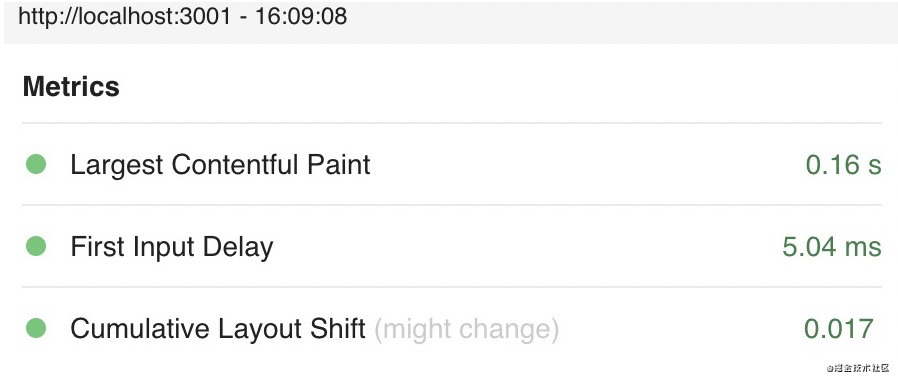The width and height of the screenshot is (898, 380).
Task: Click the 0.017 layout shift value
Action: point(838,329)
